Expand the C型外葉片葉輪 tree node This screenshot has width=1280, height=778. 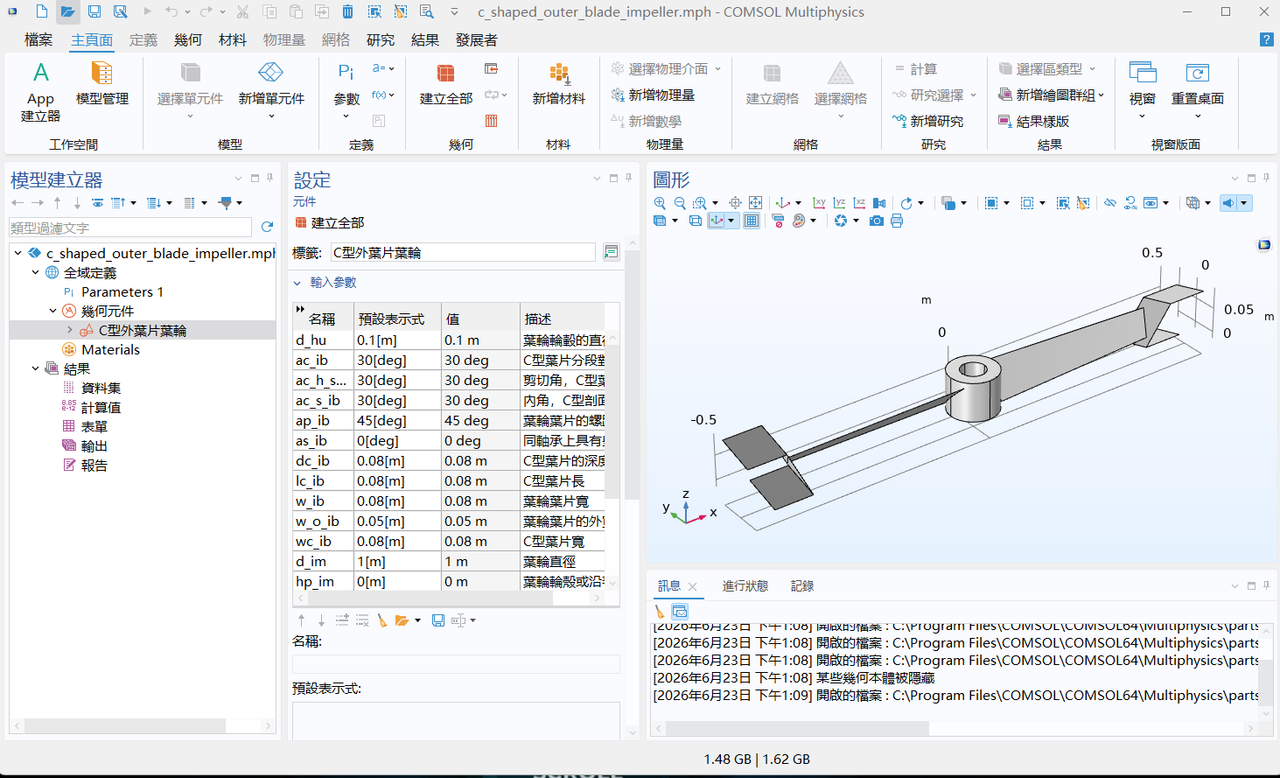69,330
